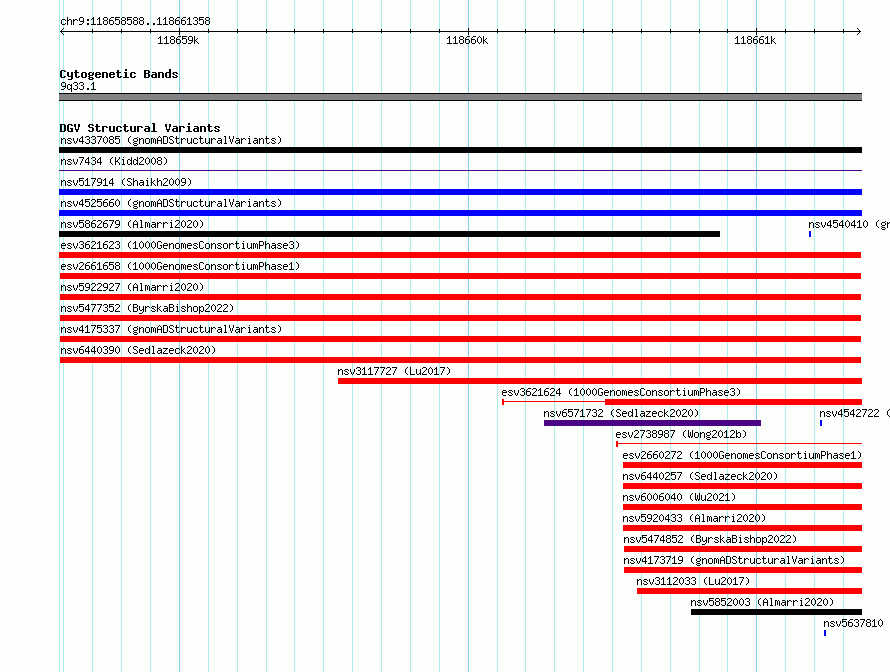
Task: Click nsv6571732 (Sedlazeck2020) label
Action: 621,413
